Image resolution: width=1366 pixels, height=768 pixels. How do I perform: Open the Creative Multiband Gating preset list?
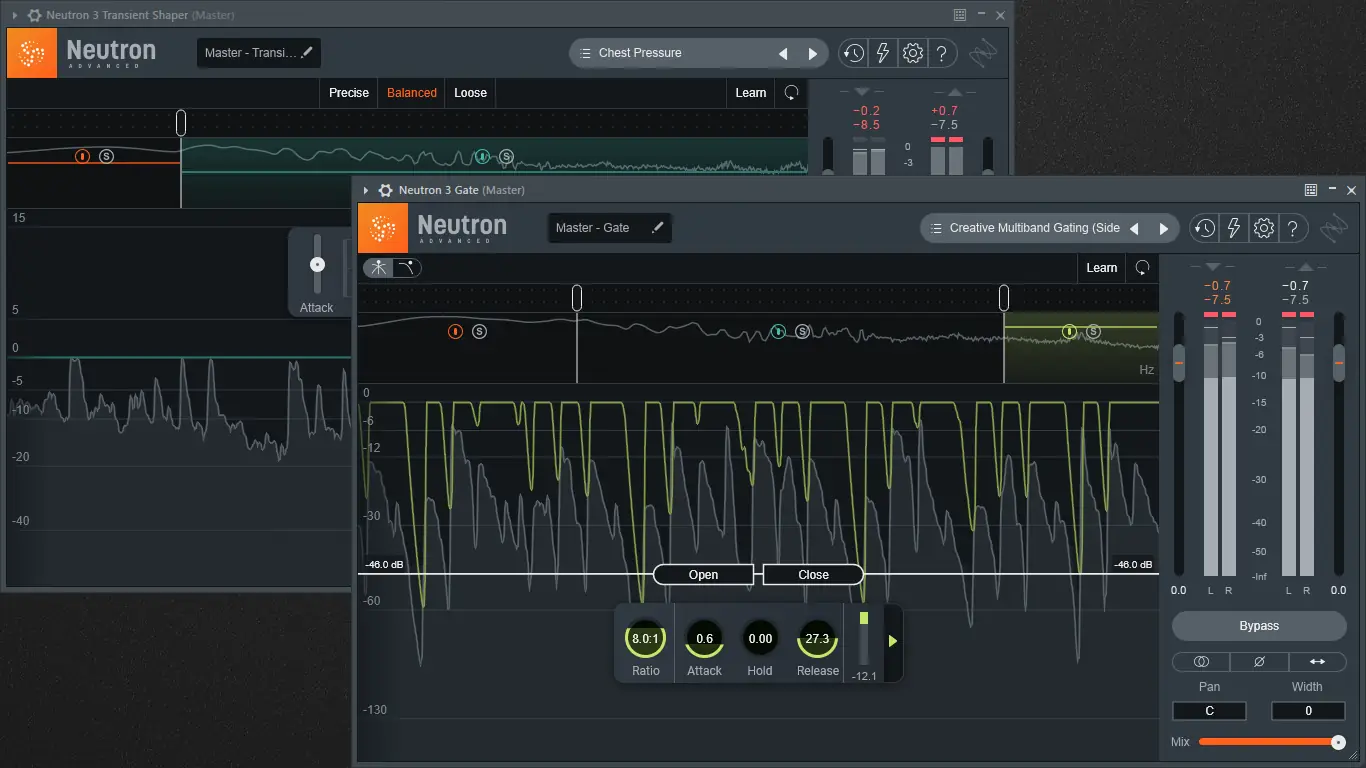coord(1024,228)
